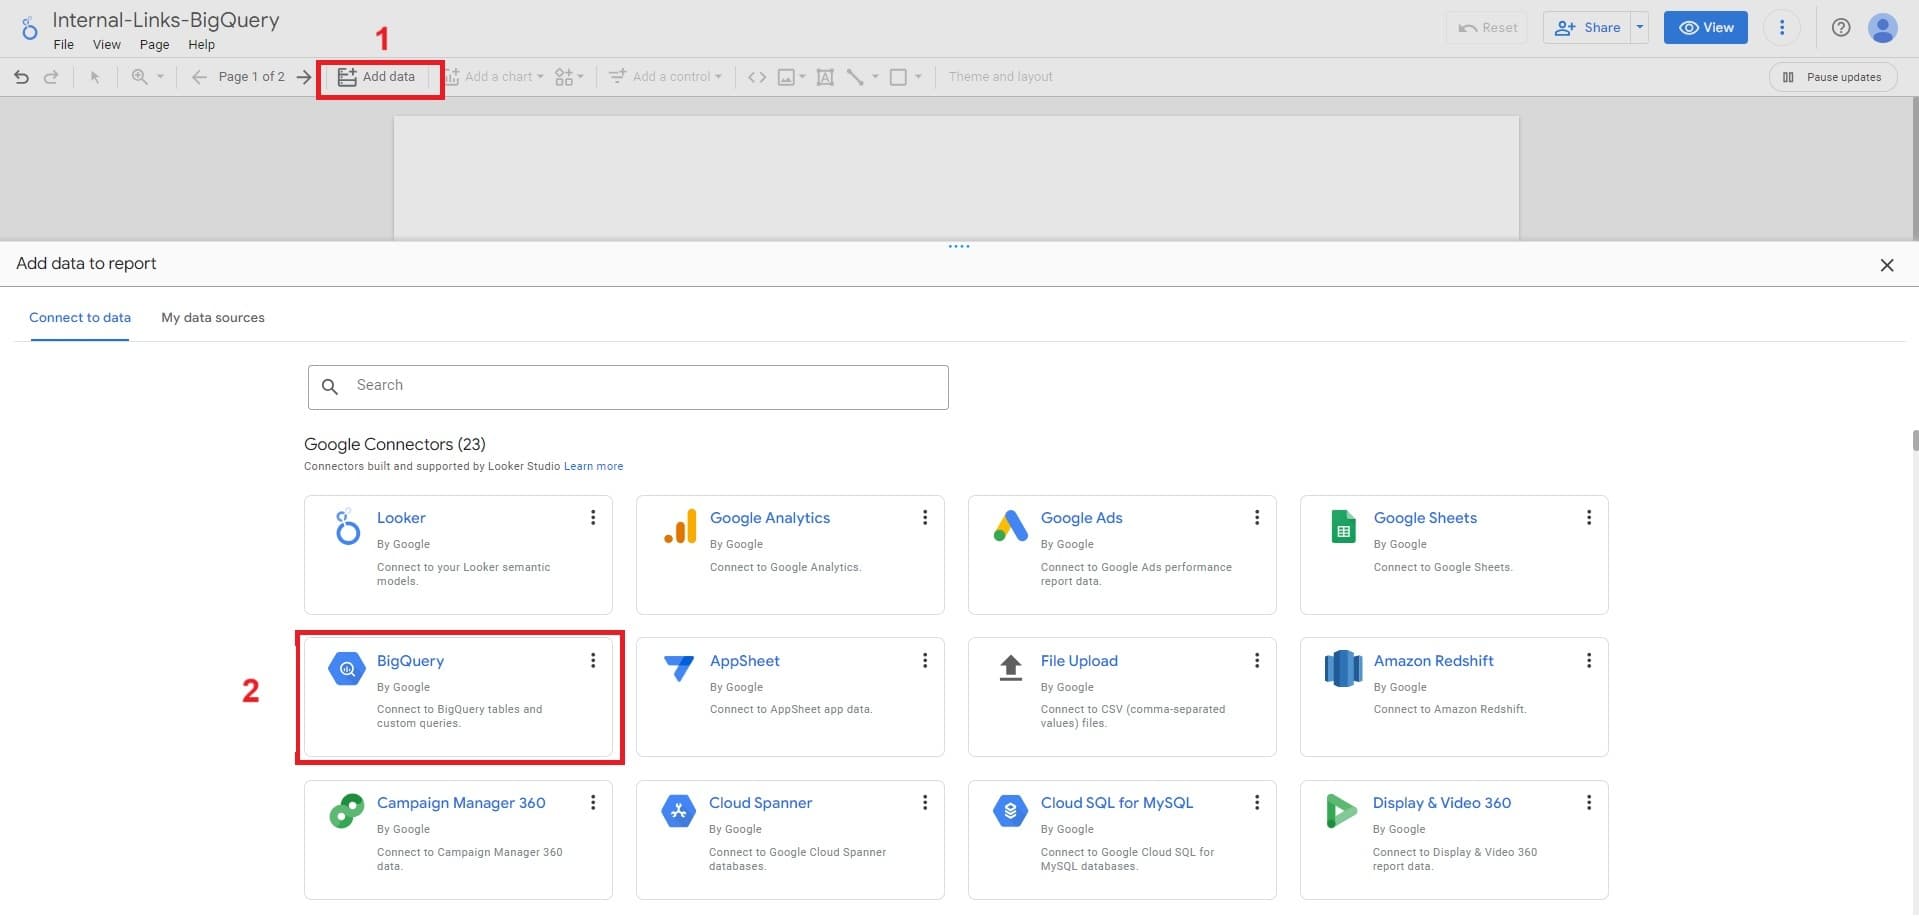Select the Amazon Redshift connector icon

(x=1343, y=668)
